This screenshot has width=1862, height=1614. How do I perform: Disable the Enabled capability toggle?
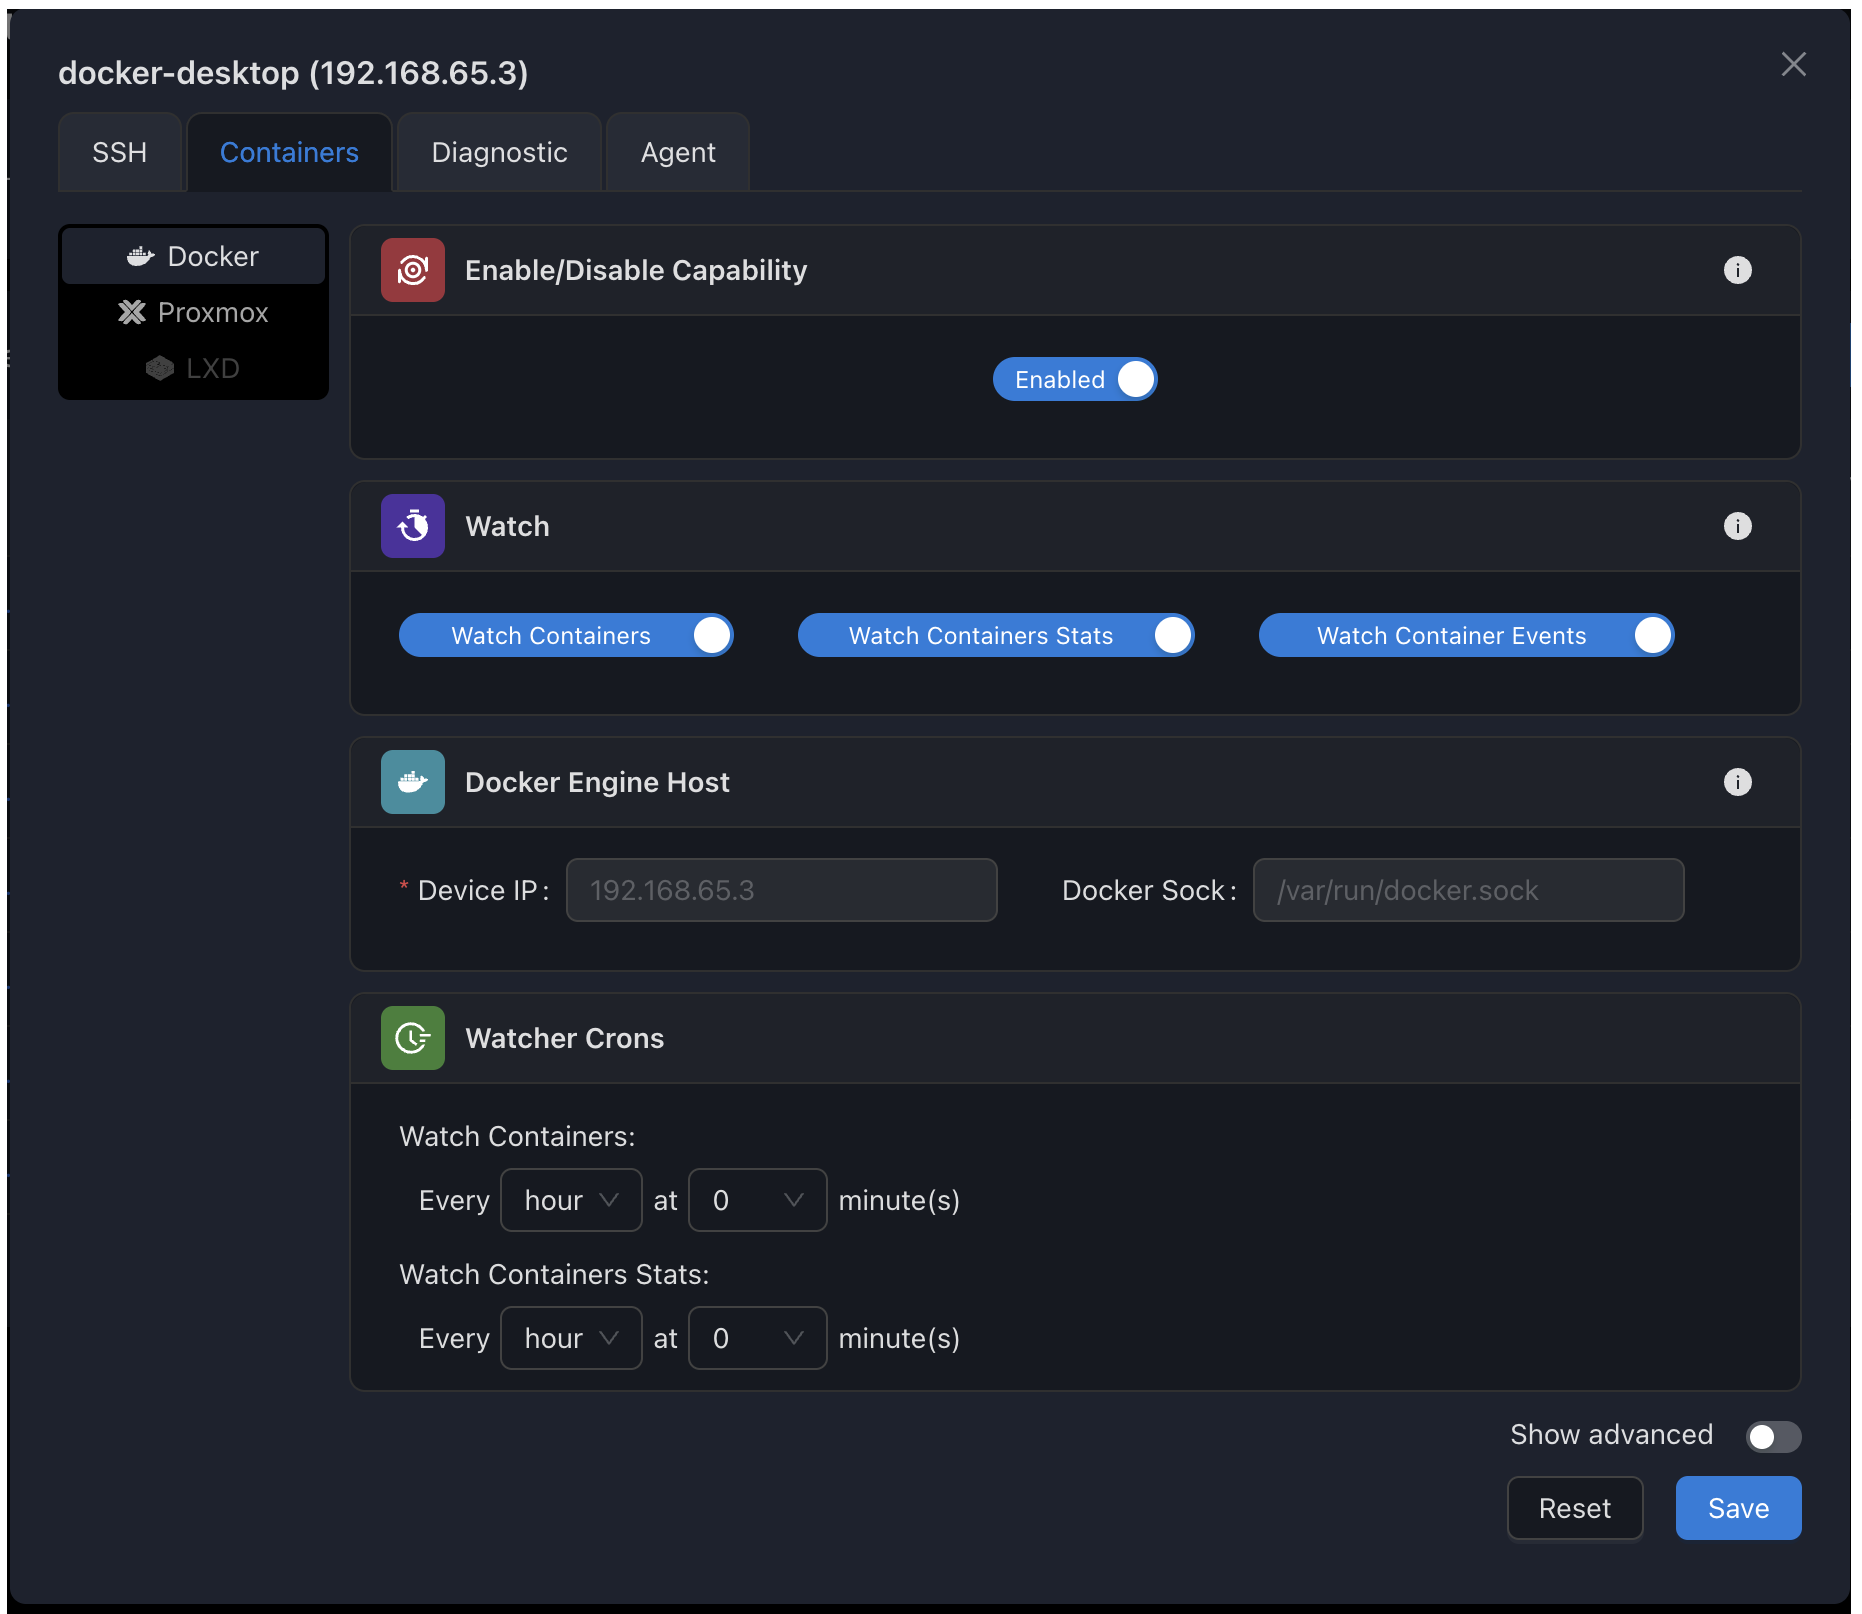1074,380
